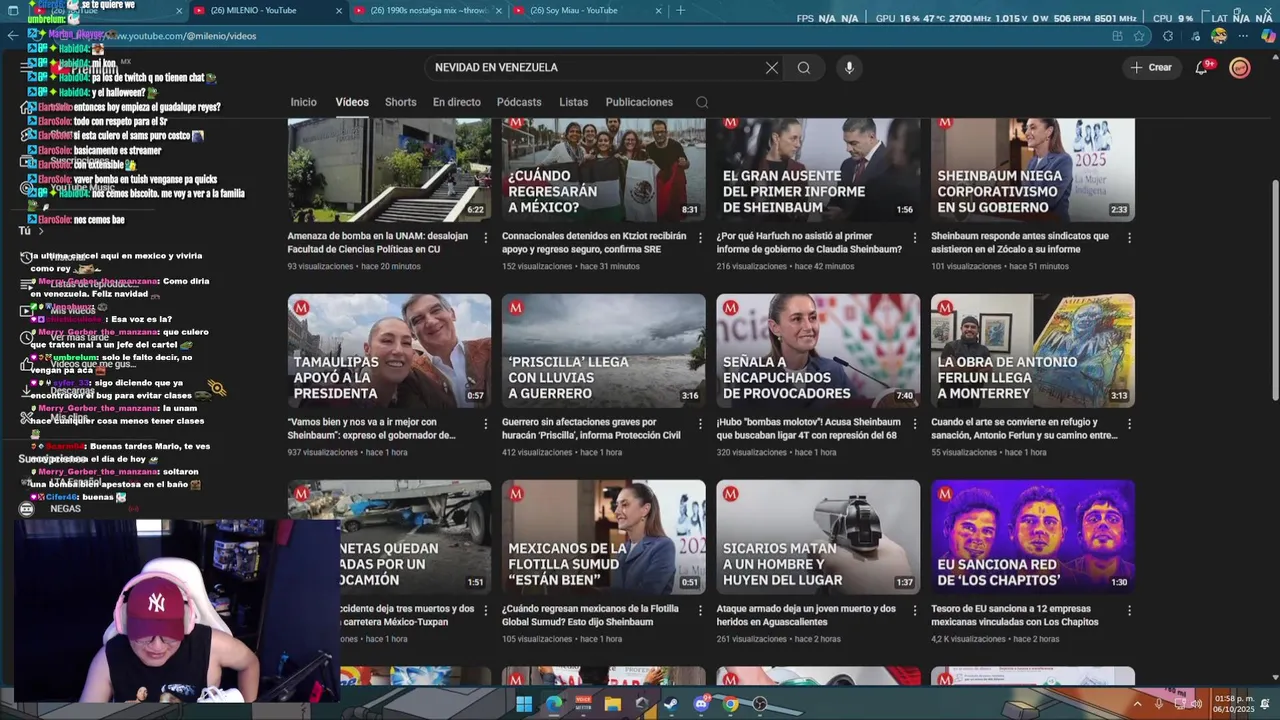This screenshot has width=1280, height=720.
Task: Open SICARIOS MATAN A UN HOMBRE thumbnail
Action: pos(818,537)
